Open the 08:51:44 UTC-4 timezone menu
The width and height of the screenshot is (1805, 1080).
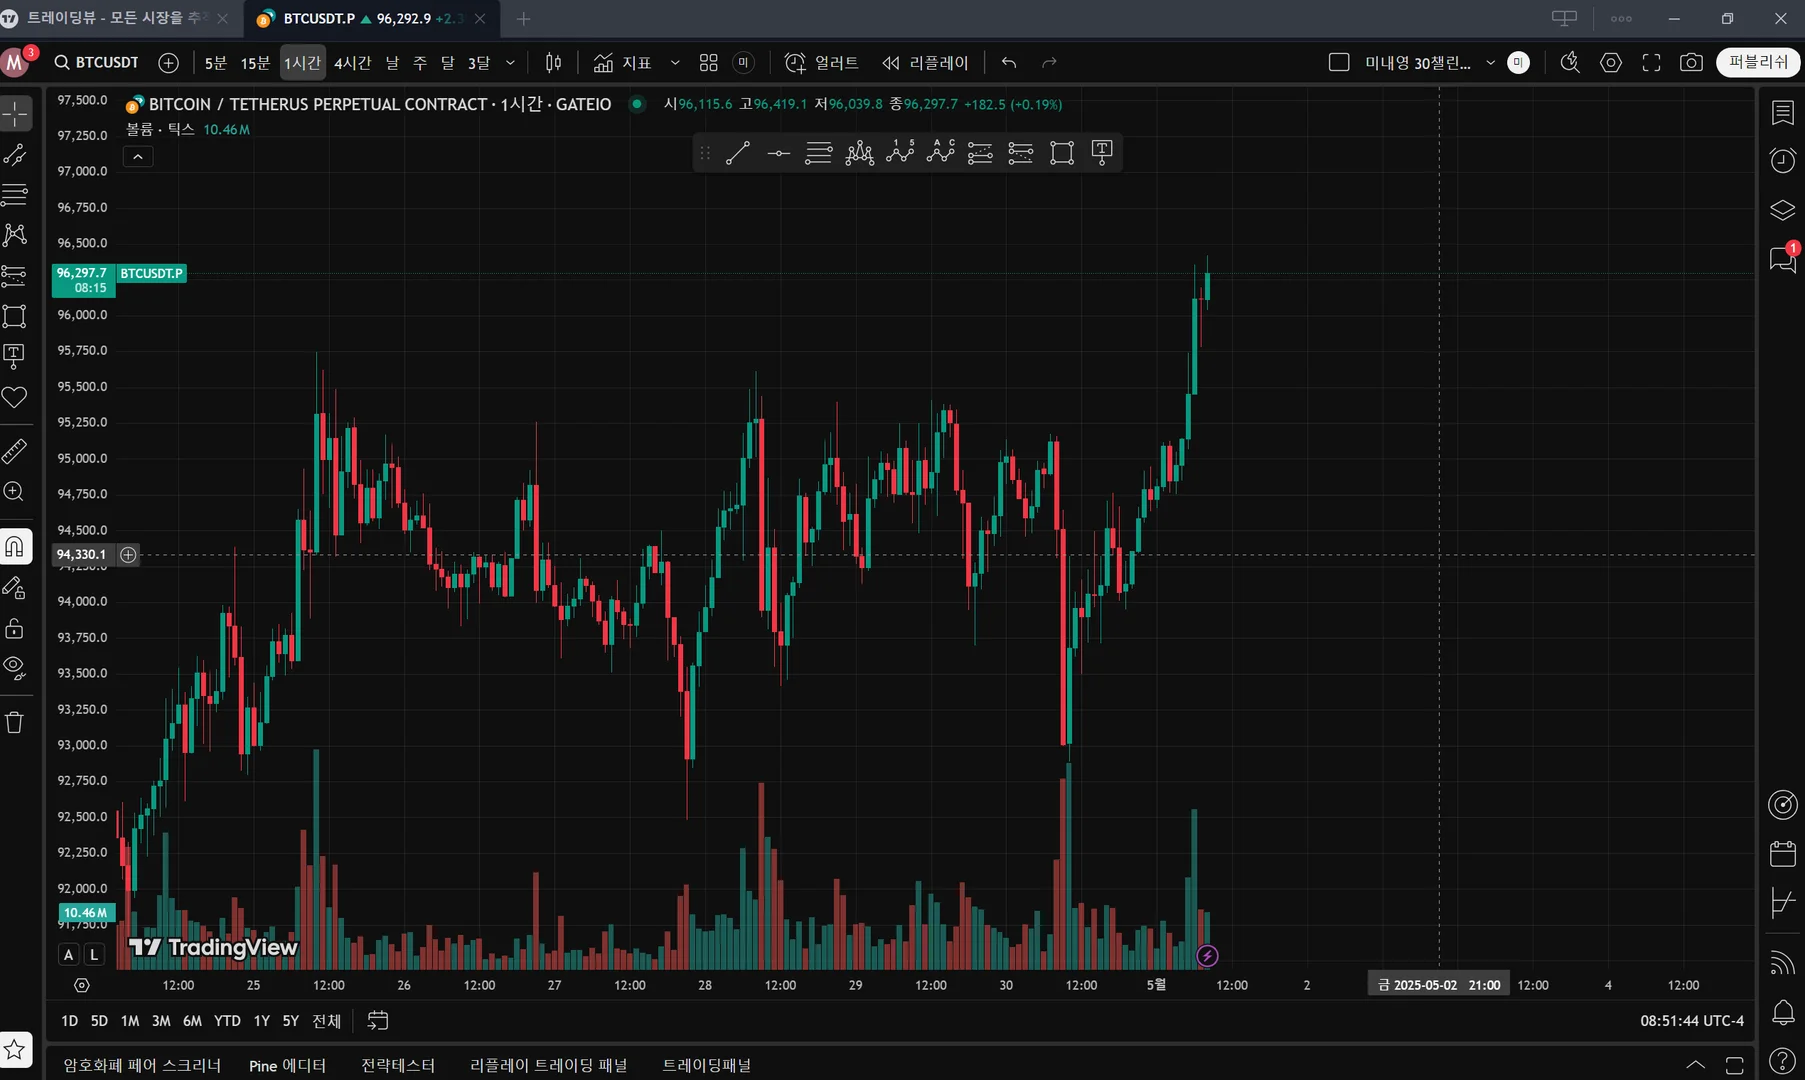tap(1692, 1021)
